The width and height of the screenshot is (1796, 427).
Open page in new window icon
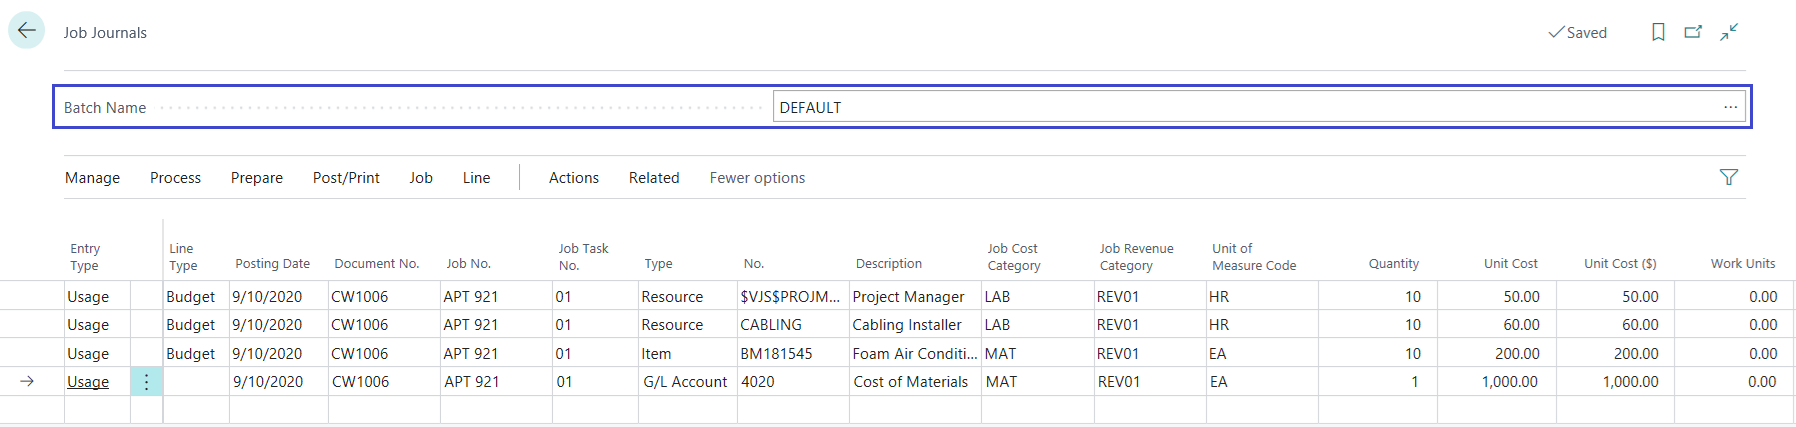pos(1693,32)
